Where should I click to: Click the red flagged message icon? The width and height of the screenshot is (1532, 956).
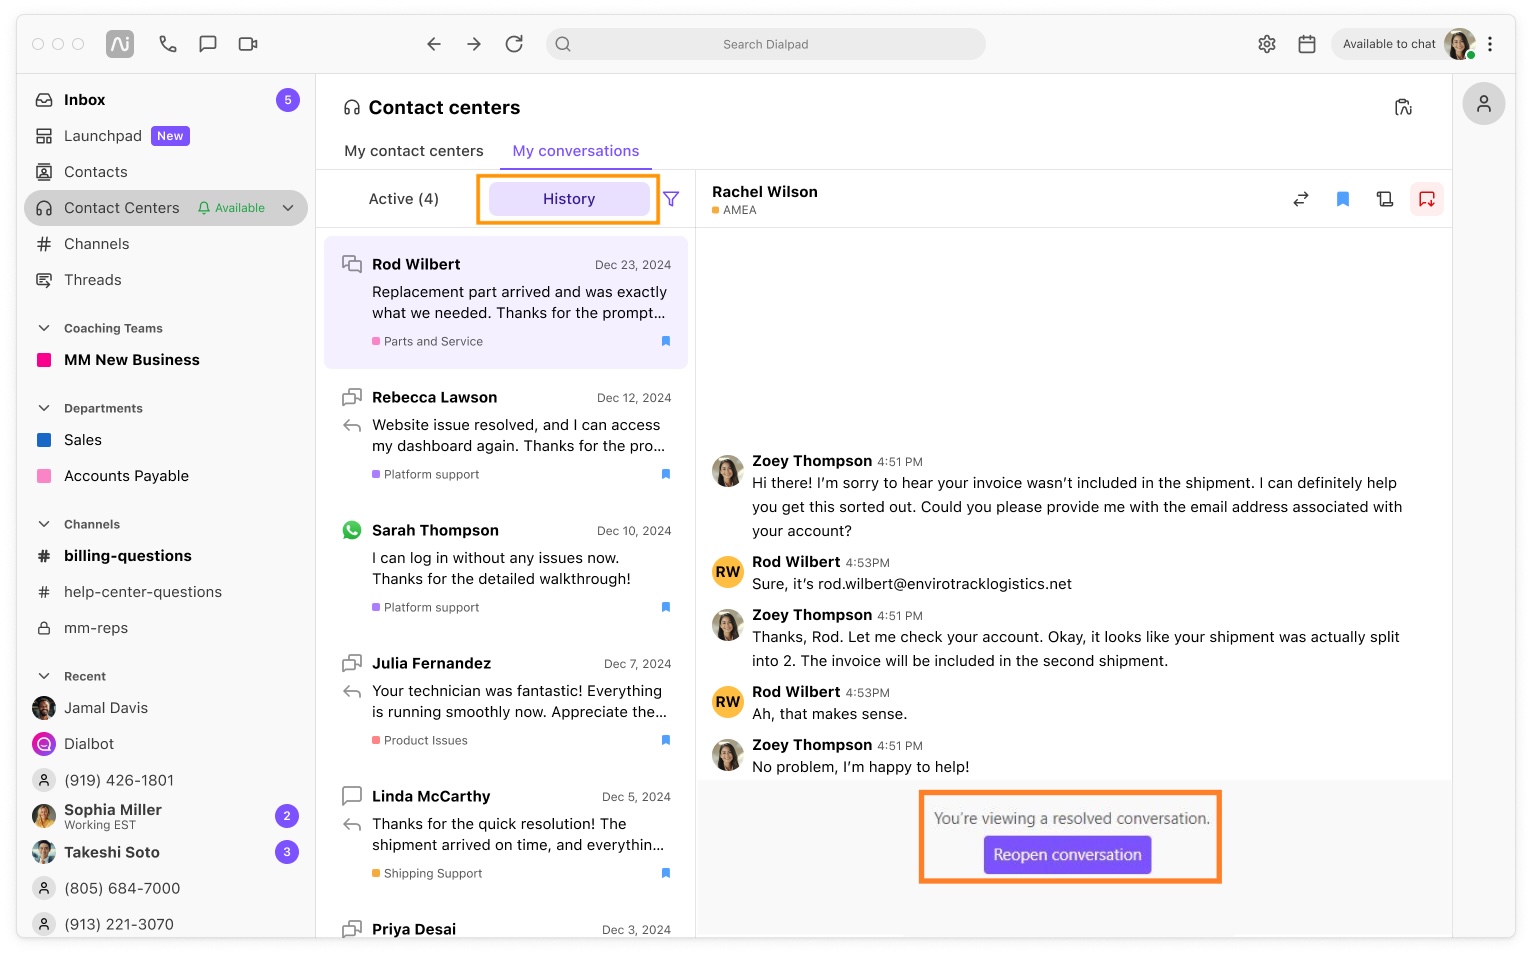pyautogui.click(x=1427, y=199)
